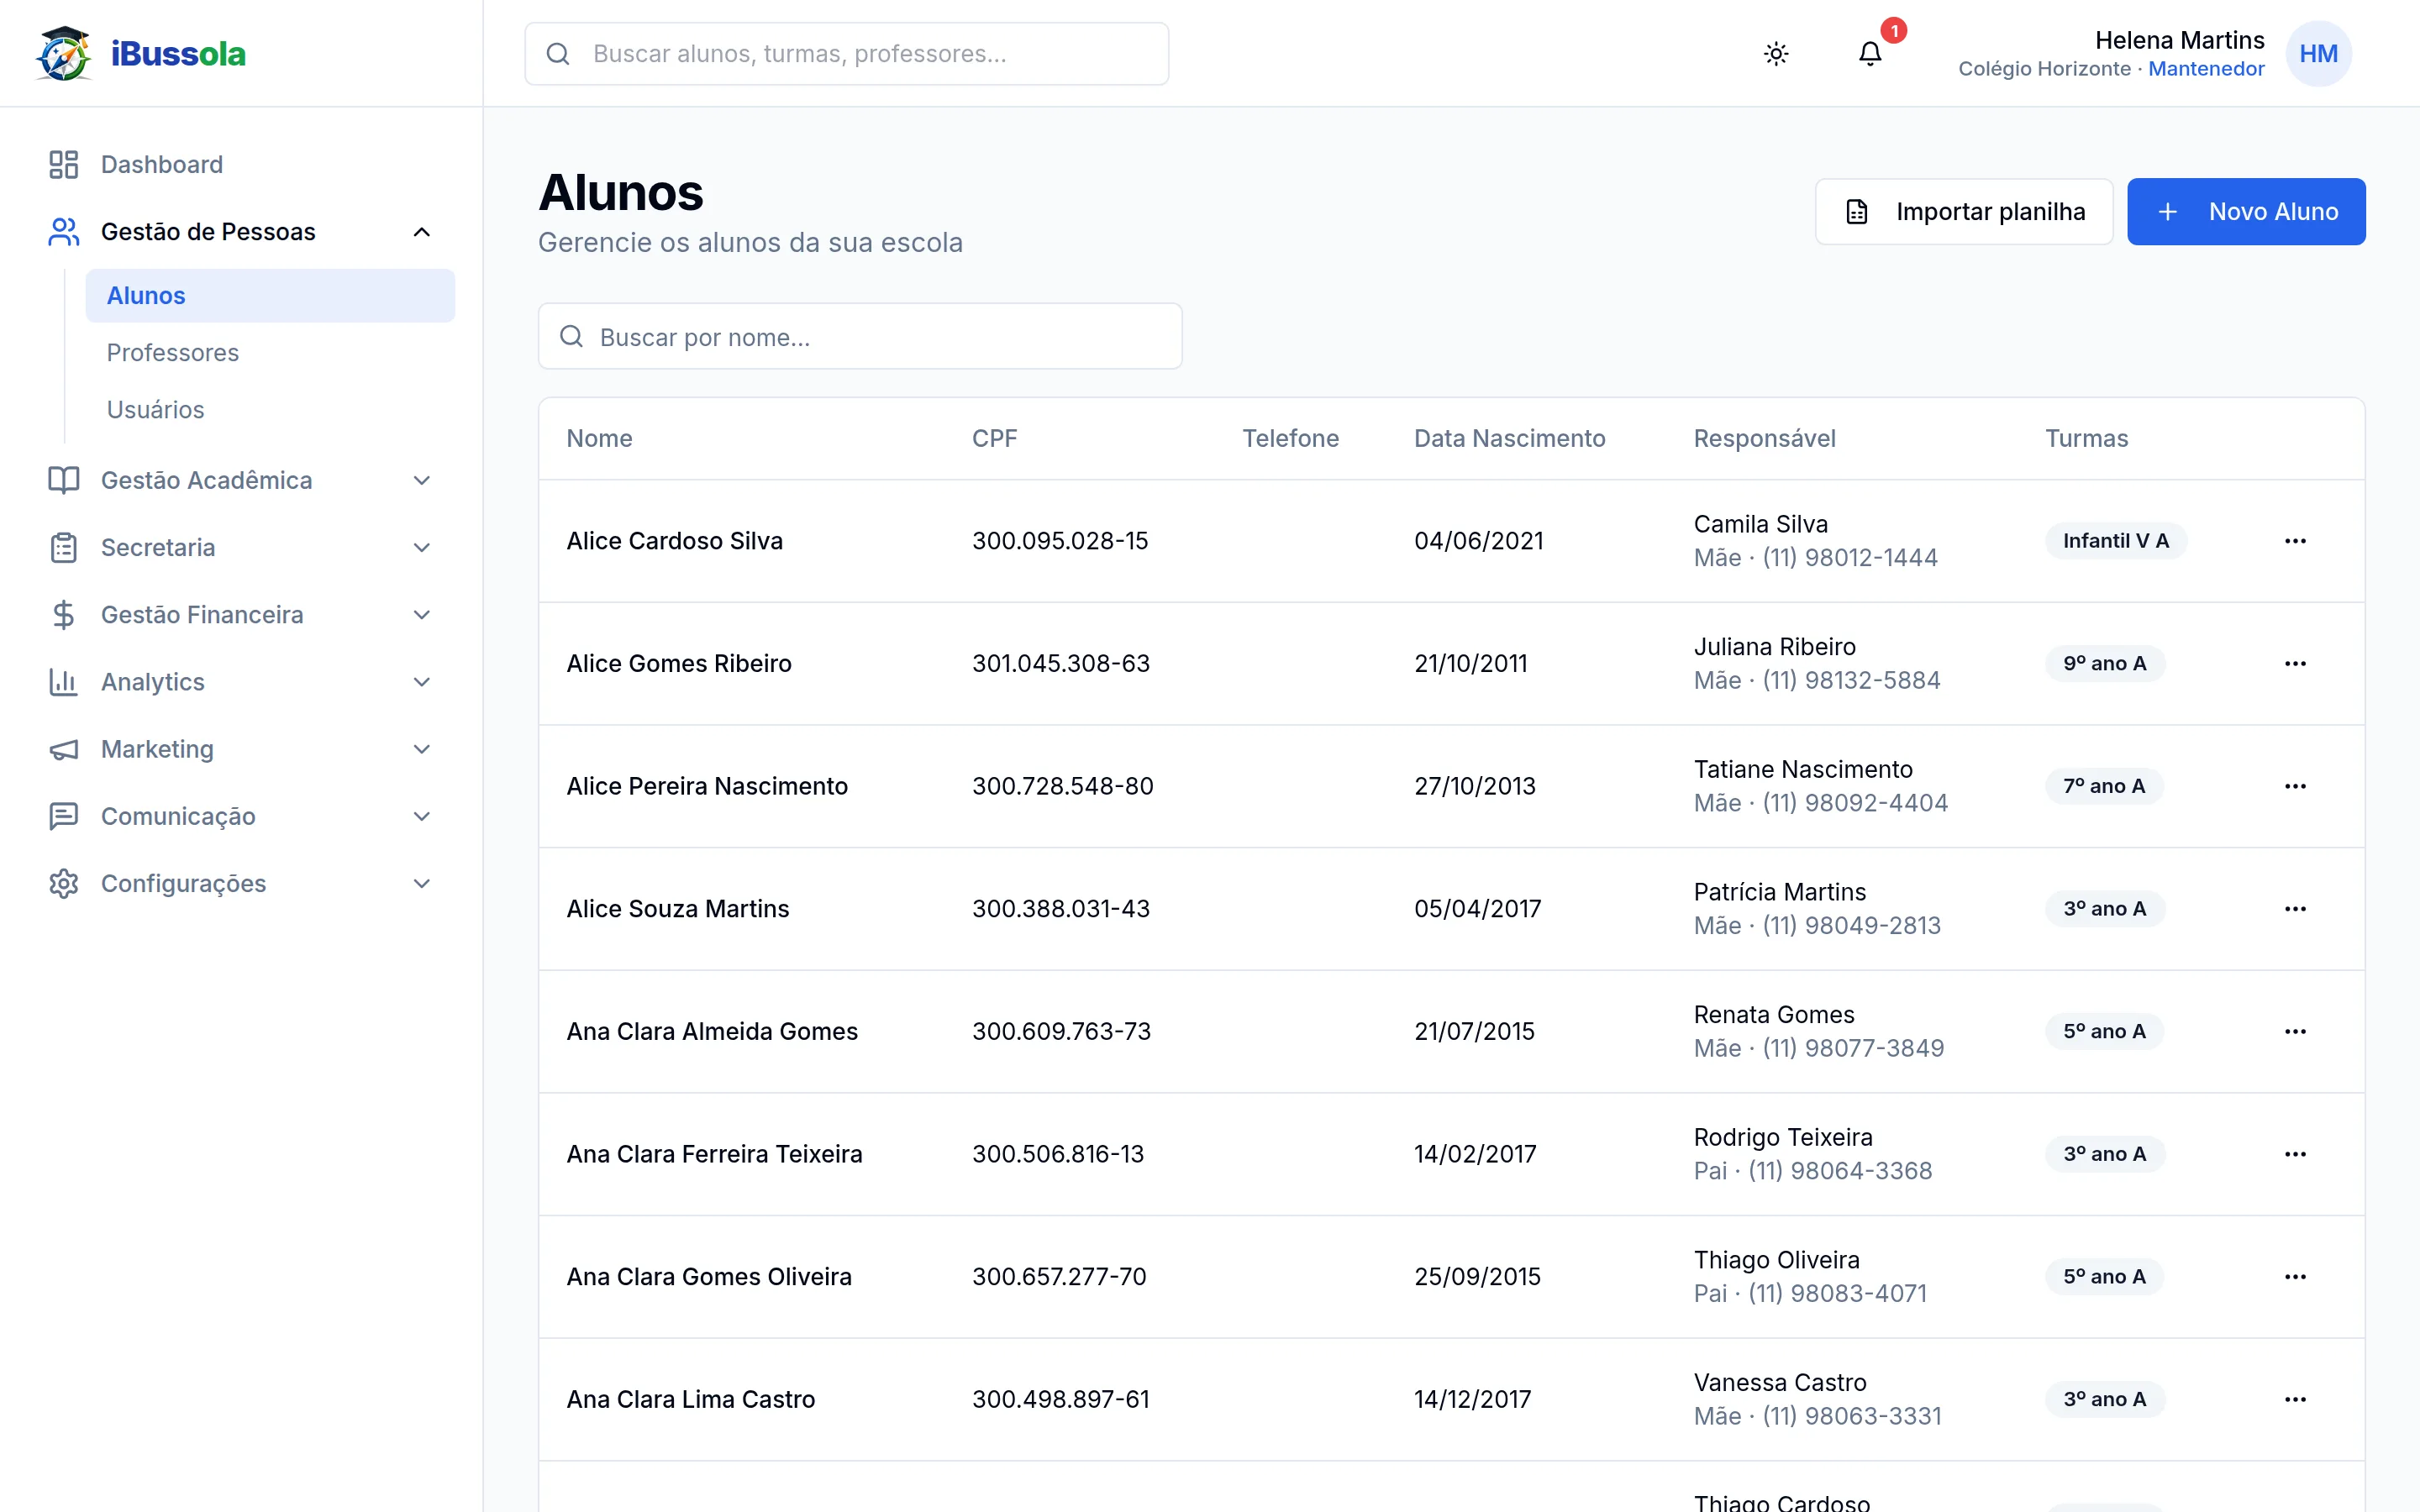Open the Professores submenu item
The height and width of the screenshot is (1512, 2420).
coord(270,353)
